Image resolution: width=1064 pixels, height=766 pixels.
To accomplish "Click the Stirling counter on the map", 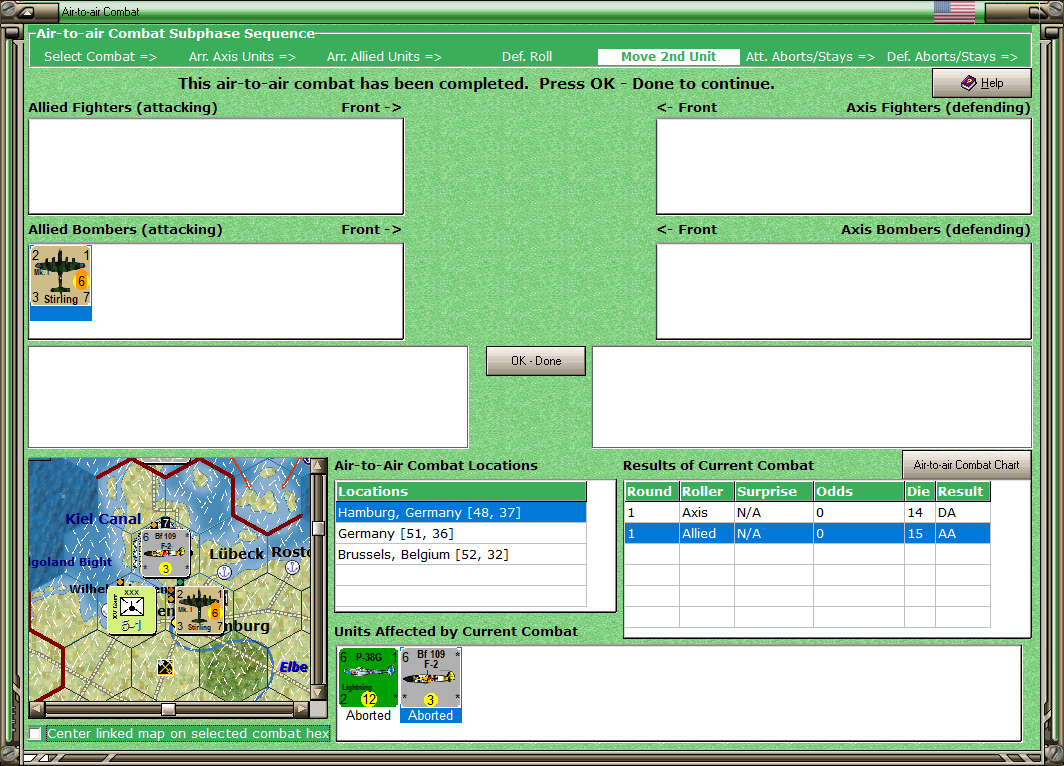I will click(199, 611).
